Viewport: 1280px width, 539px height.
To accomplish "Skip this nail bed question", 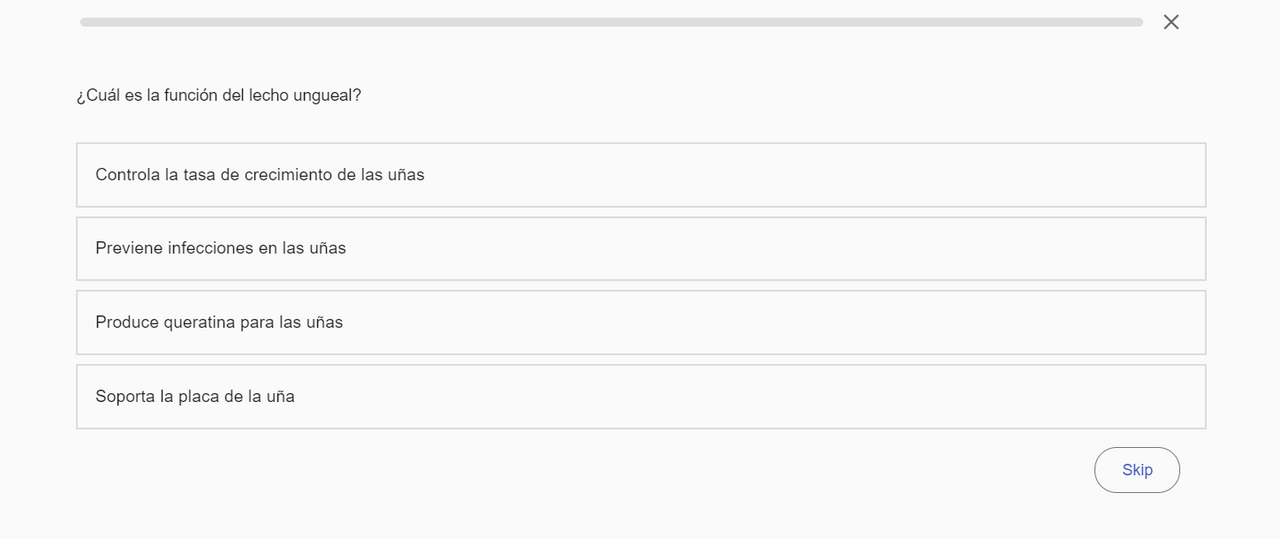I will click(1137, 470).
